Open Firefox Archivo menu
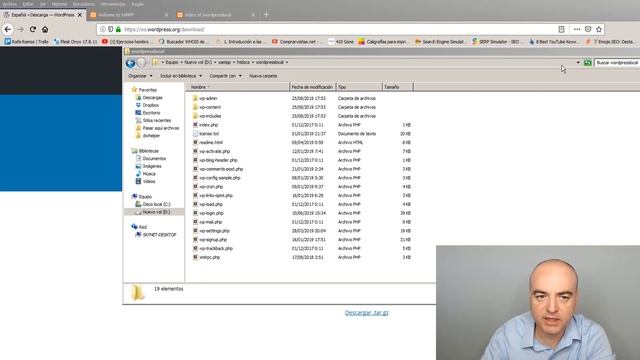640x360 pixels. [10, 4]
